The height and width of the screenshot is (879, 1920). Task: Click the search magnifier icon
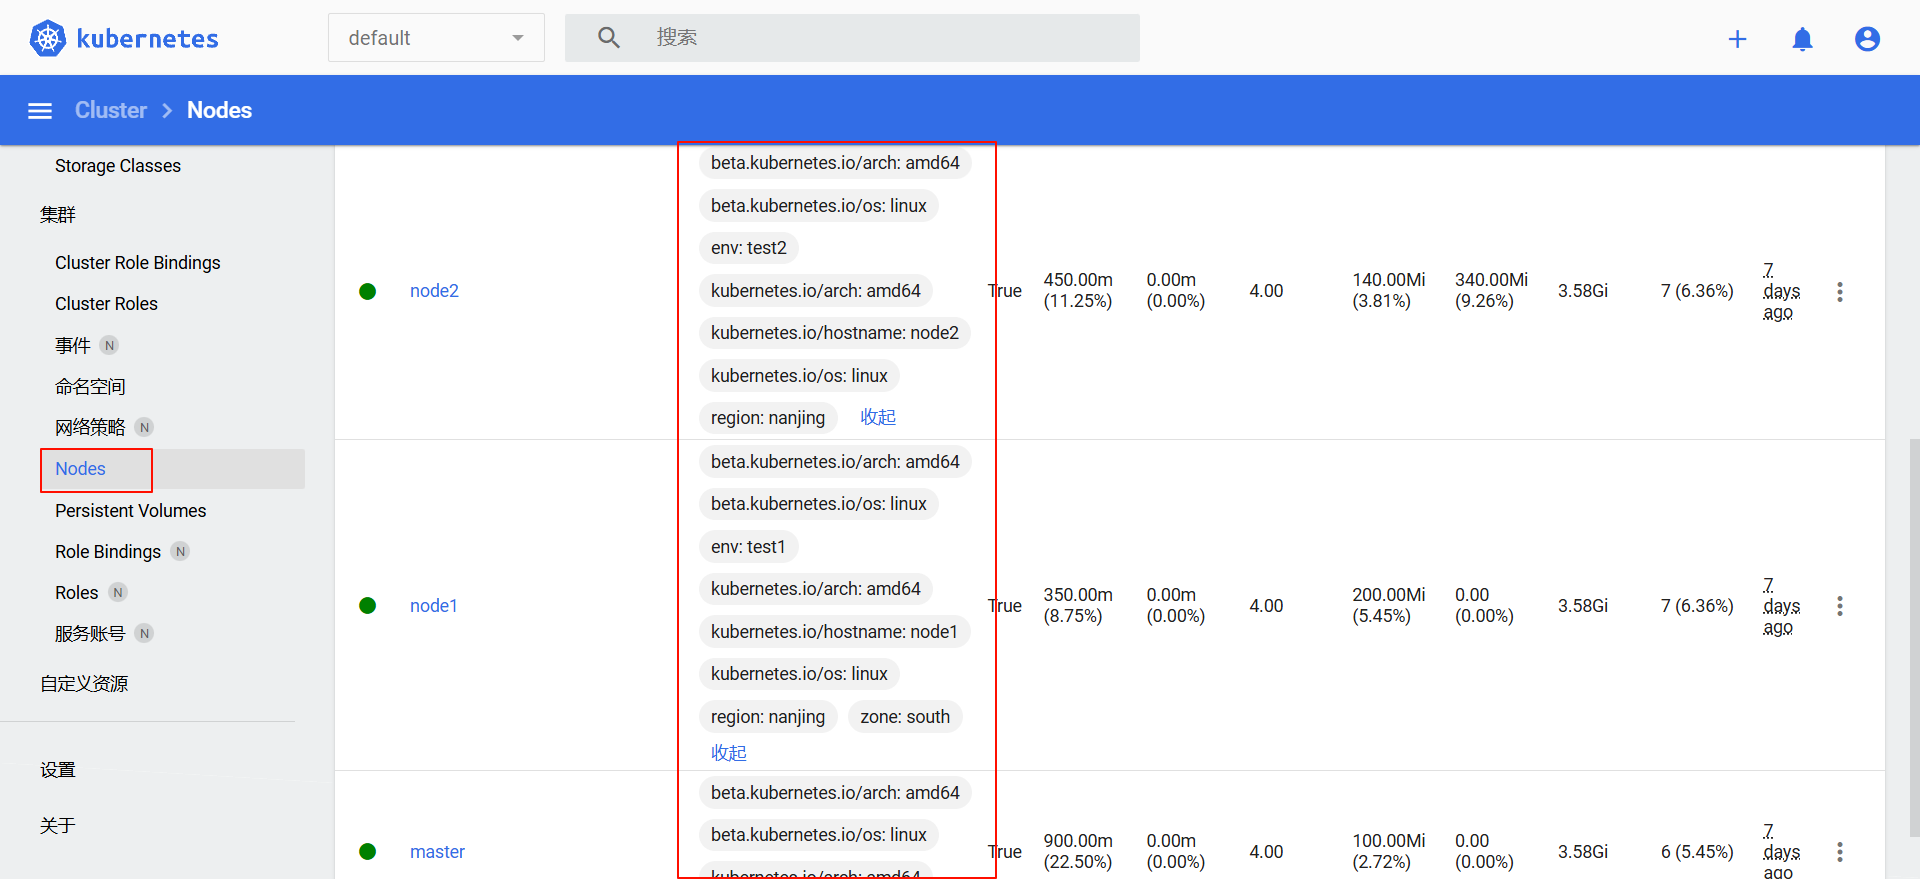coord(608,38)
